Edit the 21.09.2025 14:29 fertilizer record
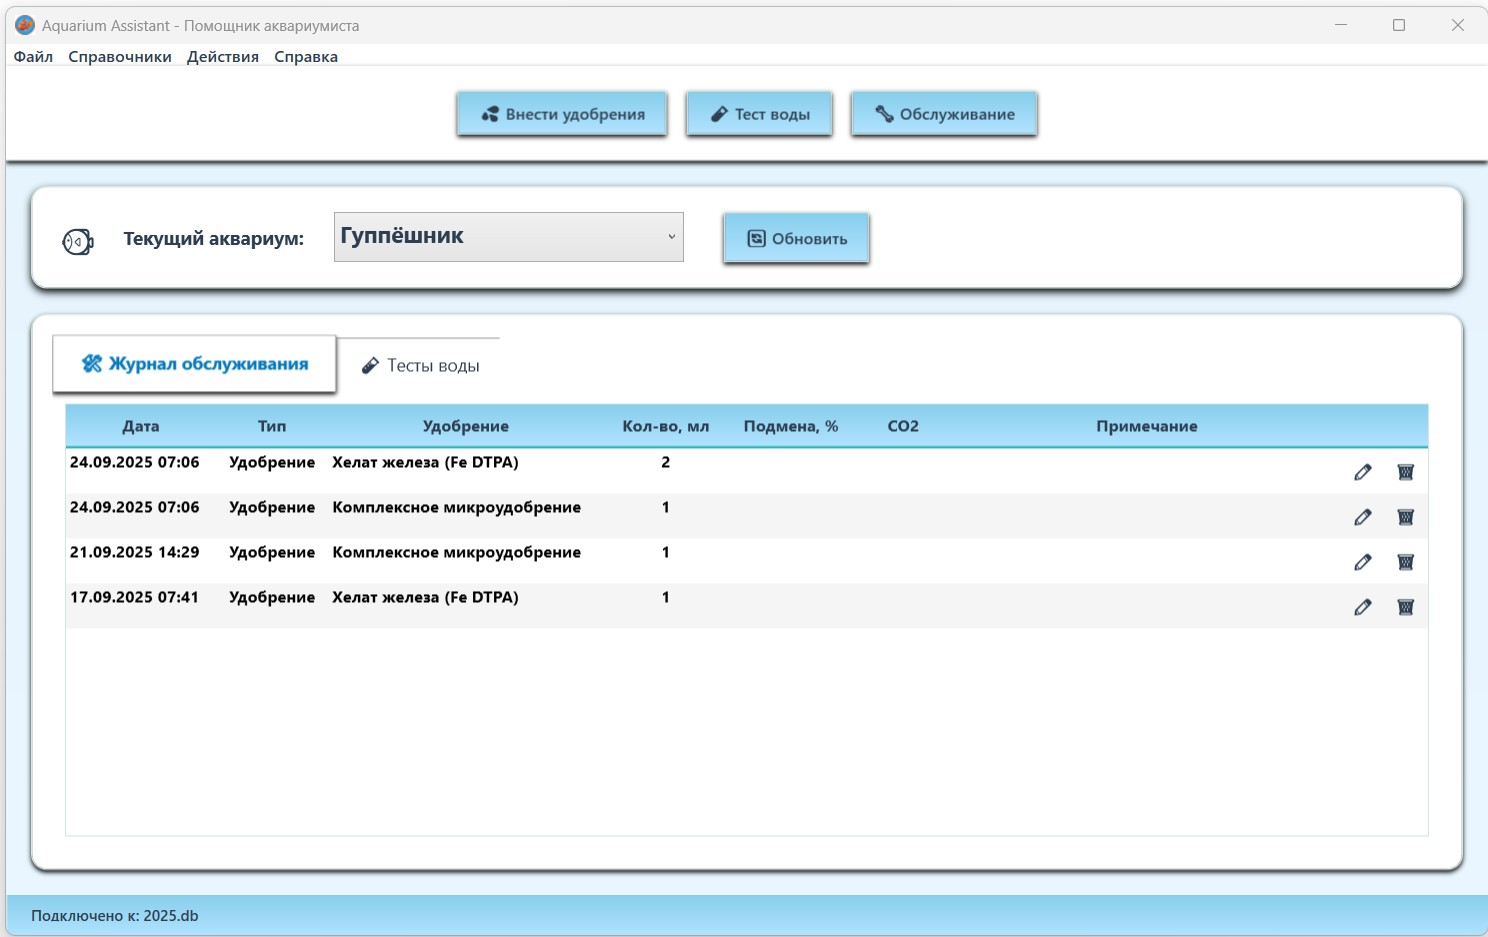This screenshot has height=937, width=1488. coord(1362,562)
